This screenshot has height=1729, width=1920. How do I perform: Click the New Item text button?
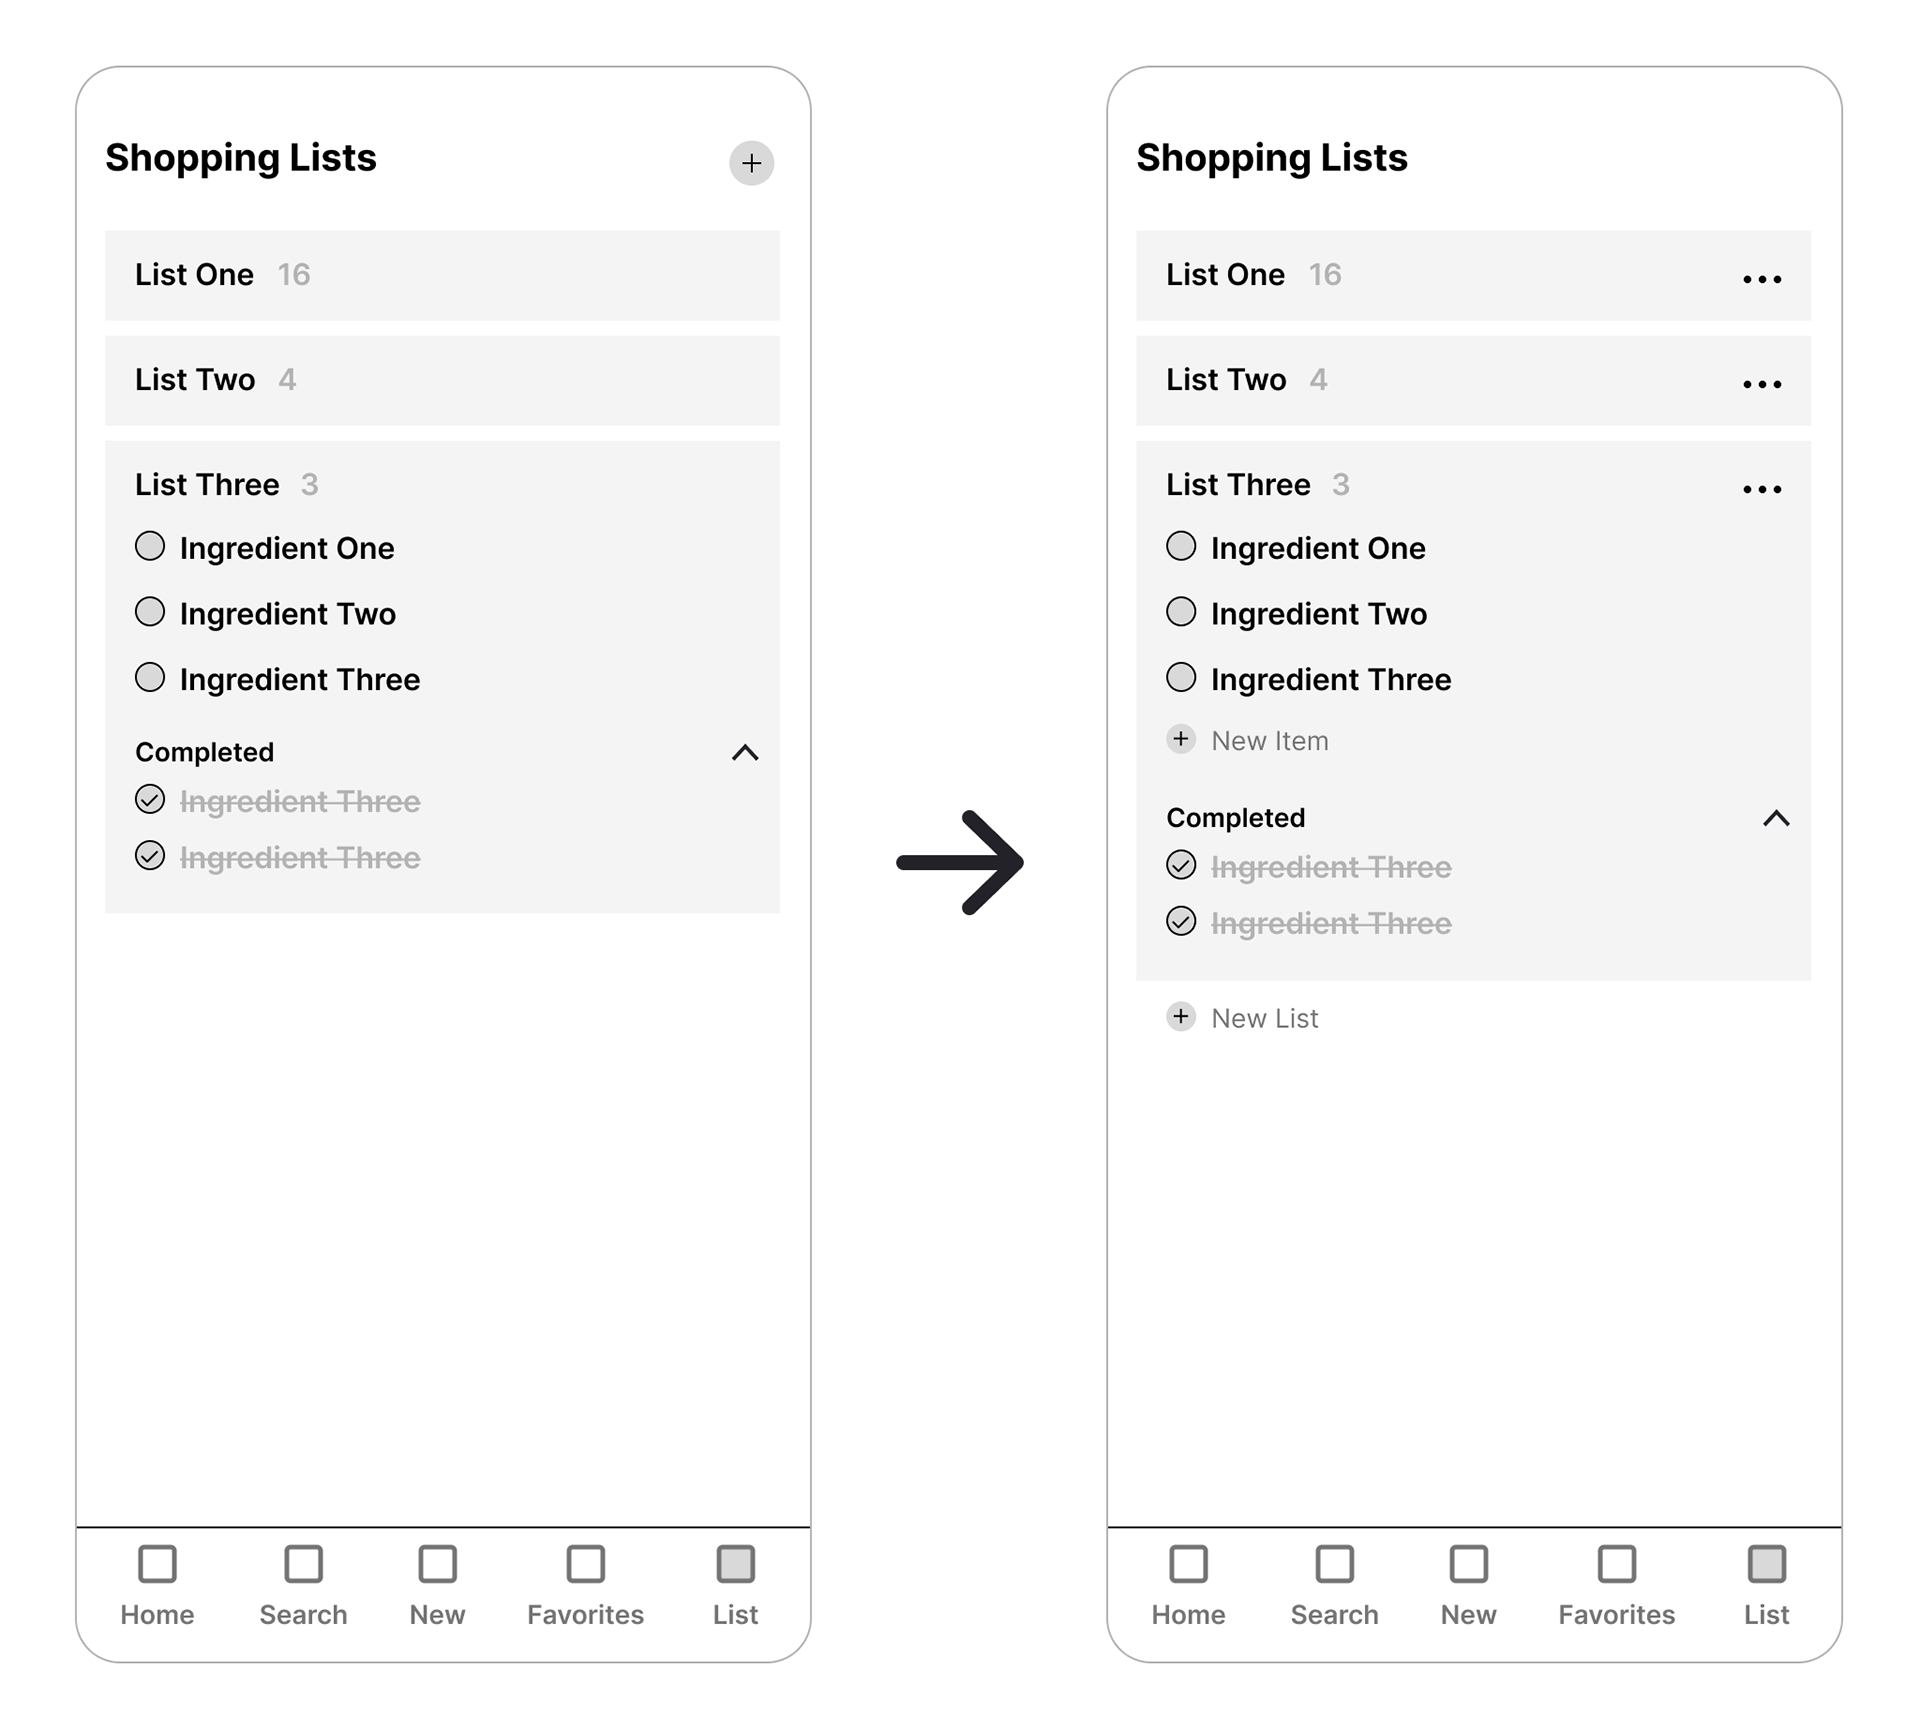pyautogui.click(x=1269, y=741)
